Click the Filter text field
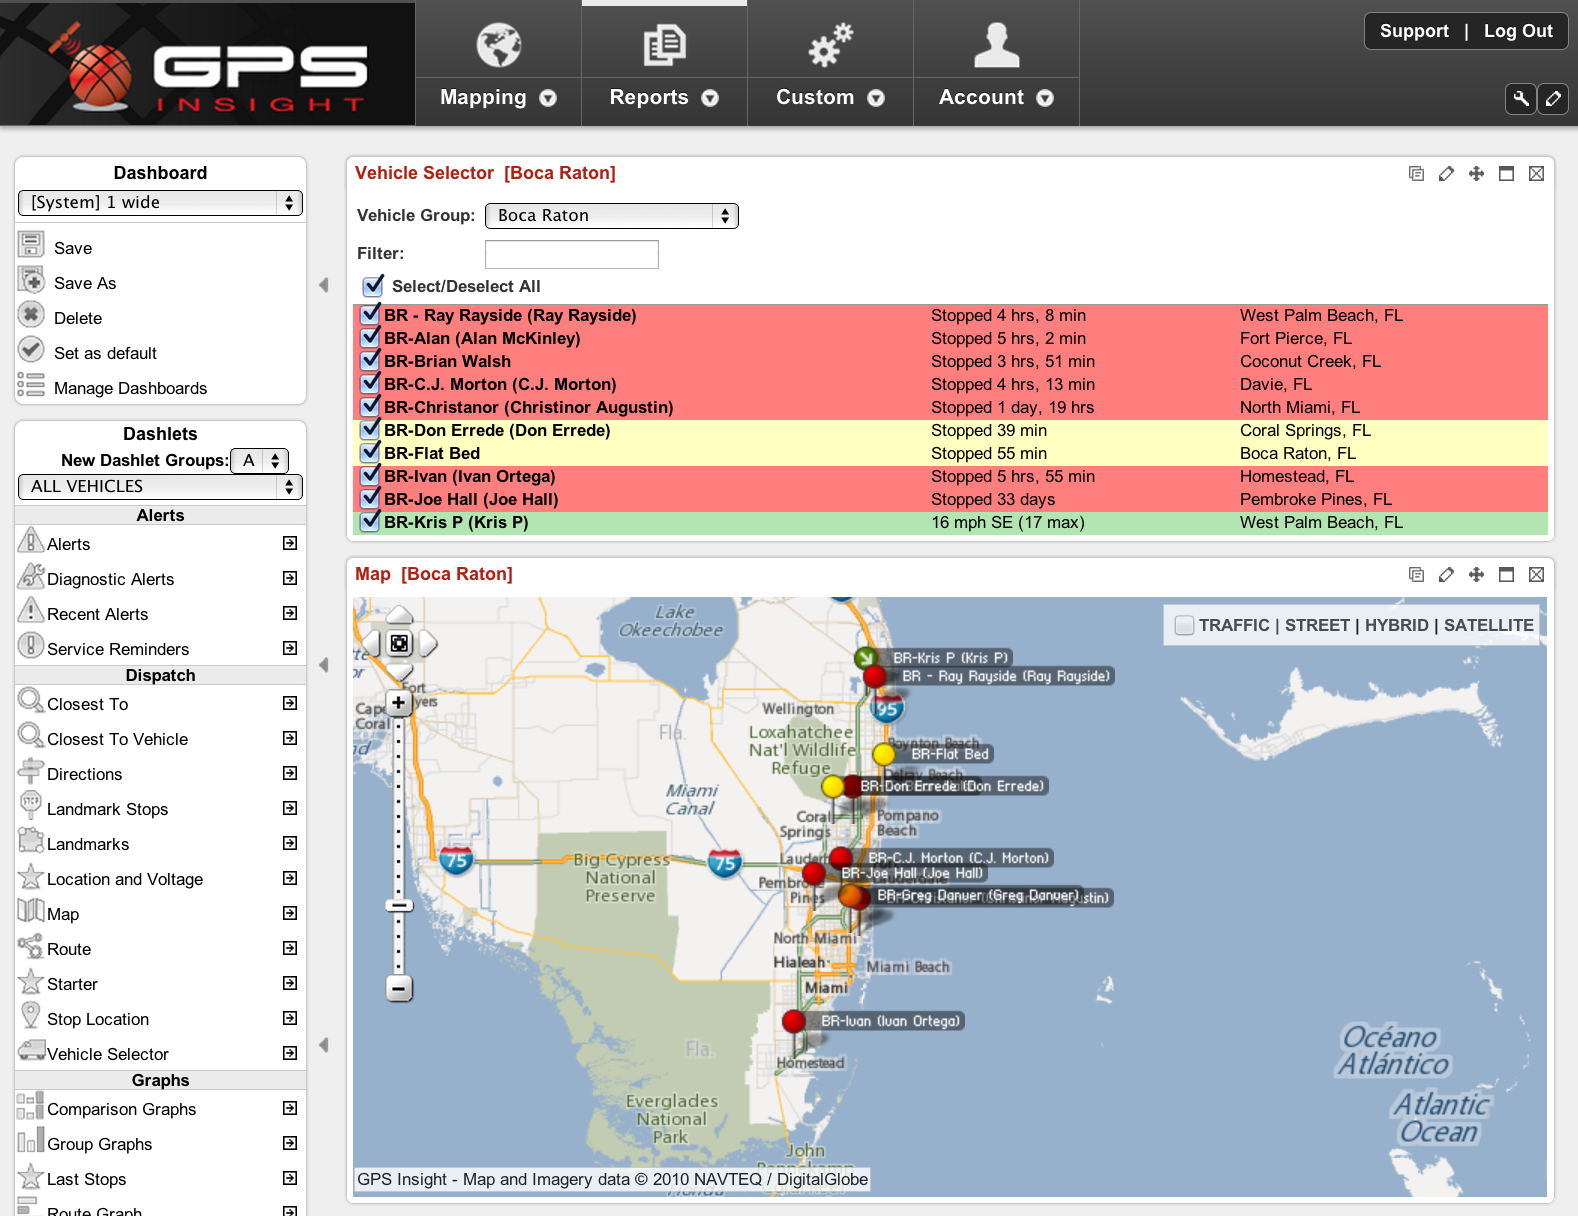Image resolution: width=1578 pixels, height=1216 pixels. 571,255
